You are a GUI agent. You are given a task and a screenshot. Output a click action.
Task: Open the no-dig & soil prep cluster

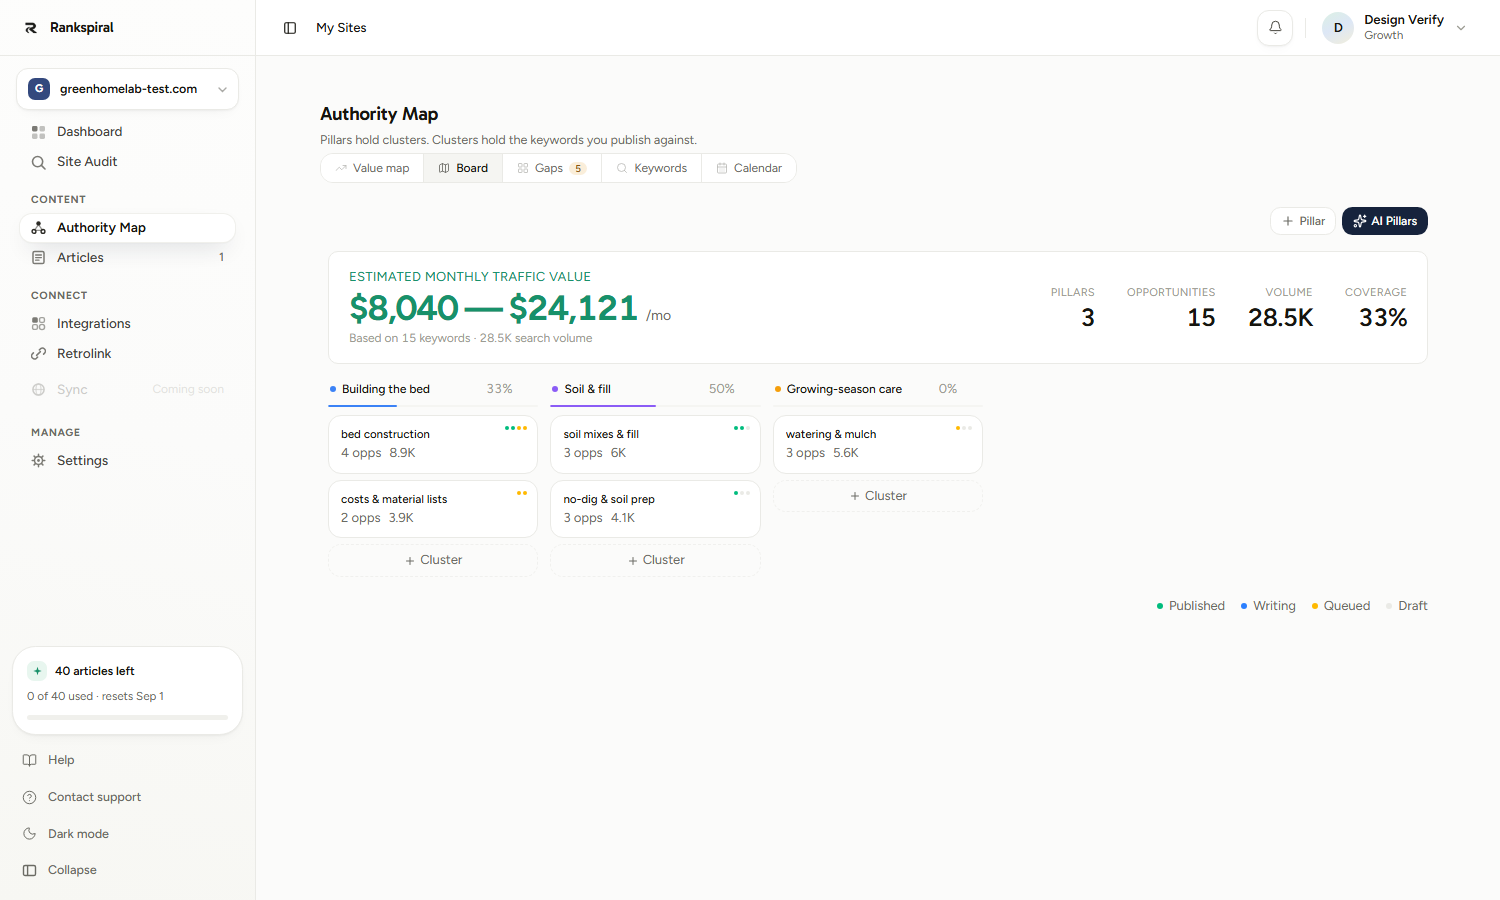[x=655, y=509]
